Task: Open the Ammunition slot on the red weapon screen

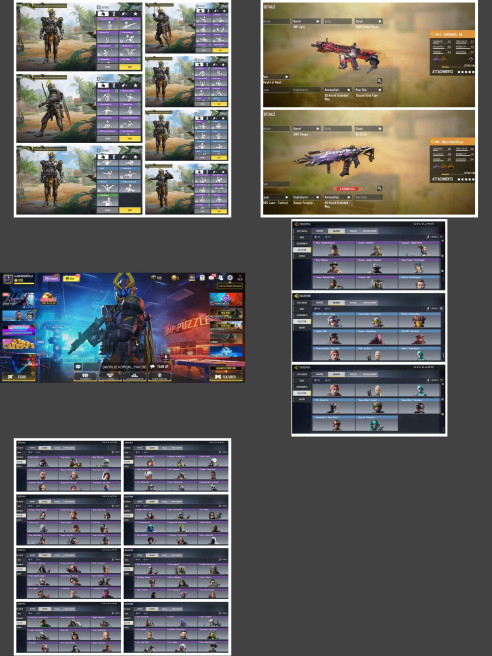Action: (338, 90)
